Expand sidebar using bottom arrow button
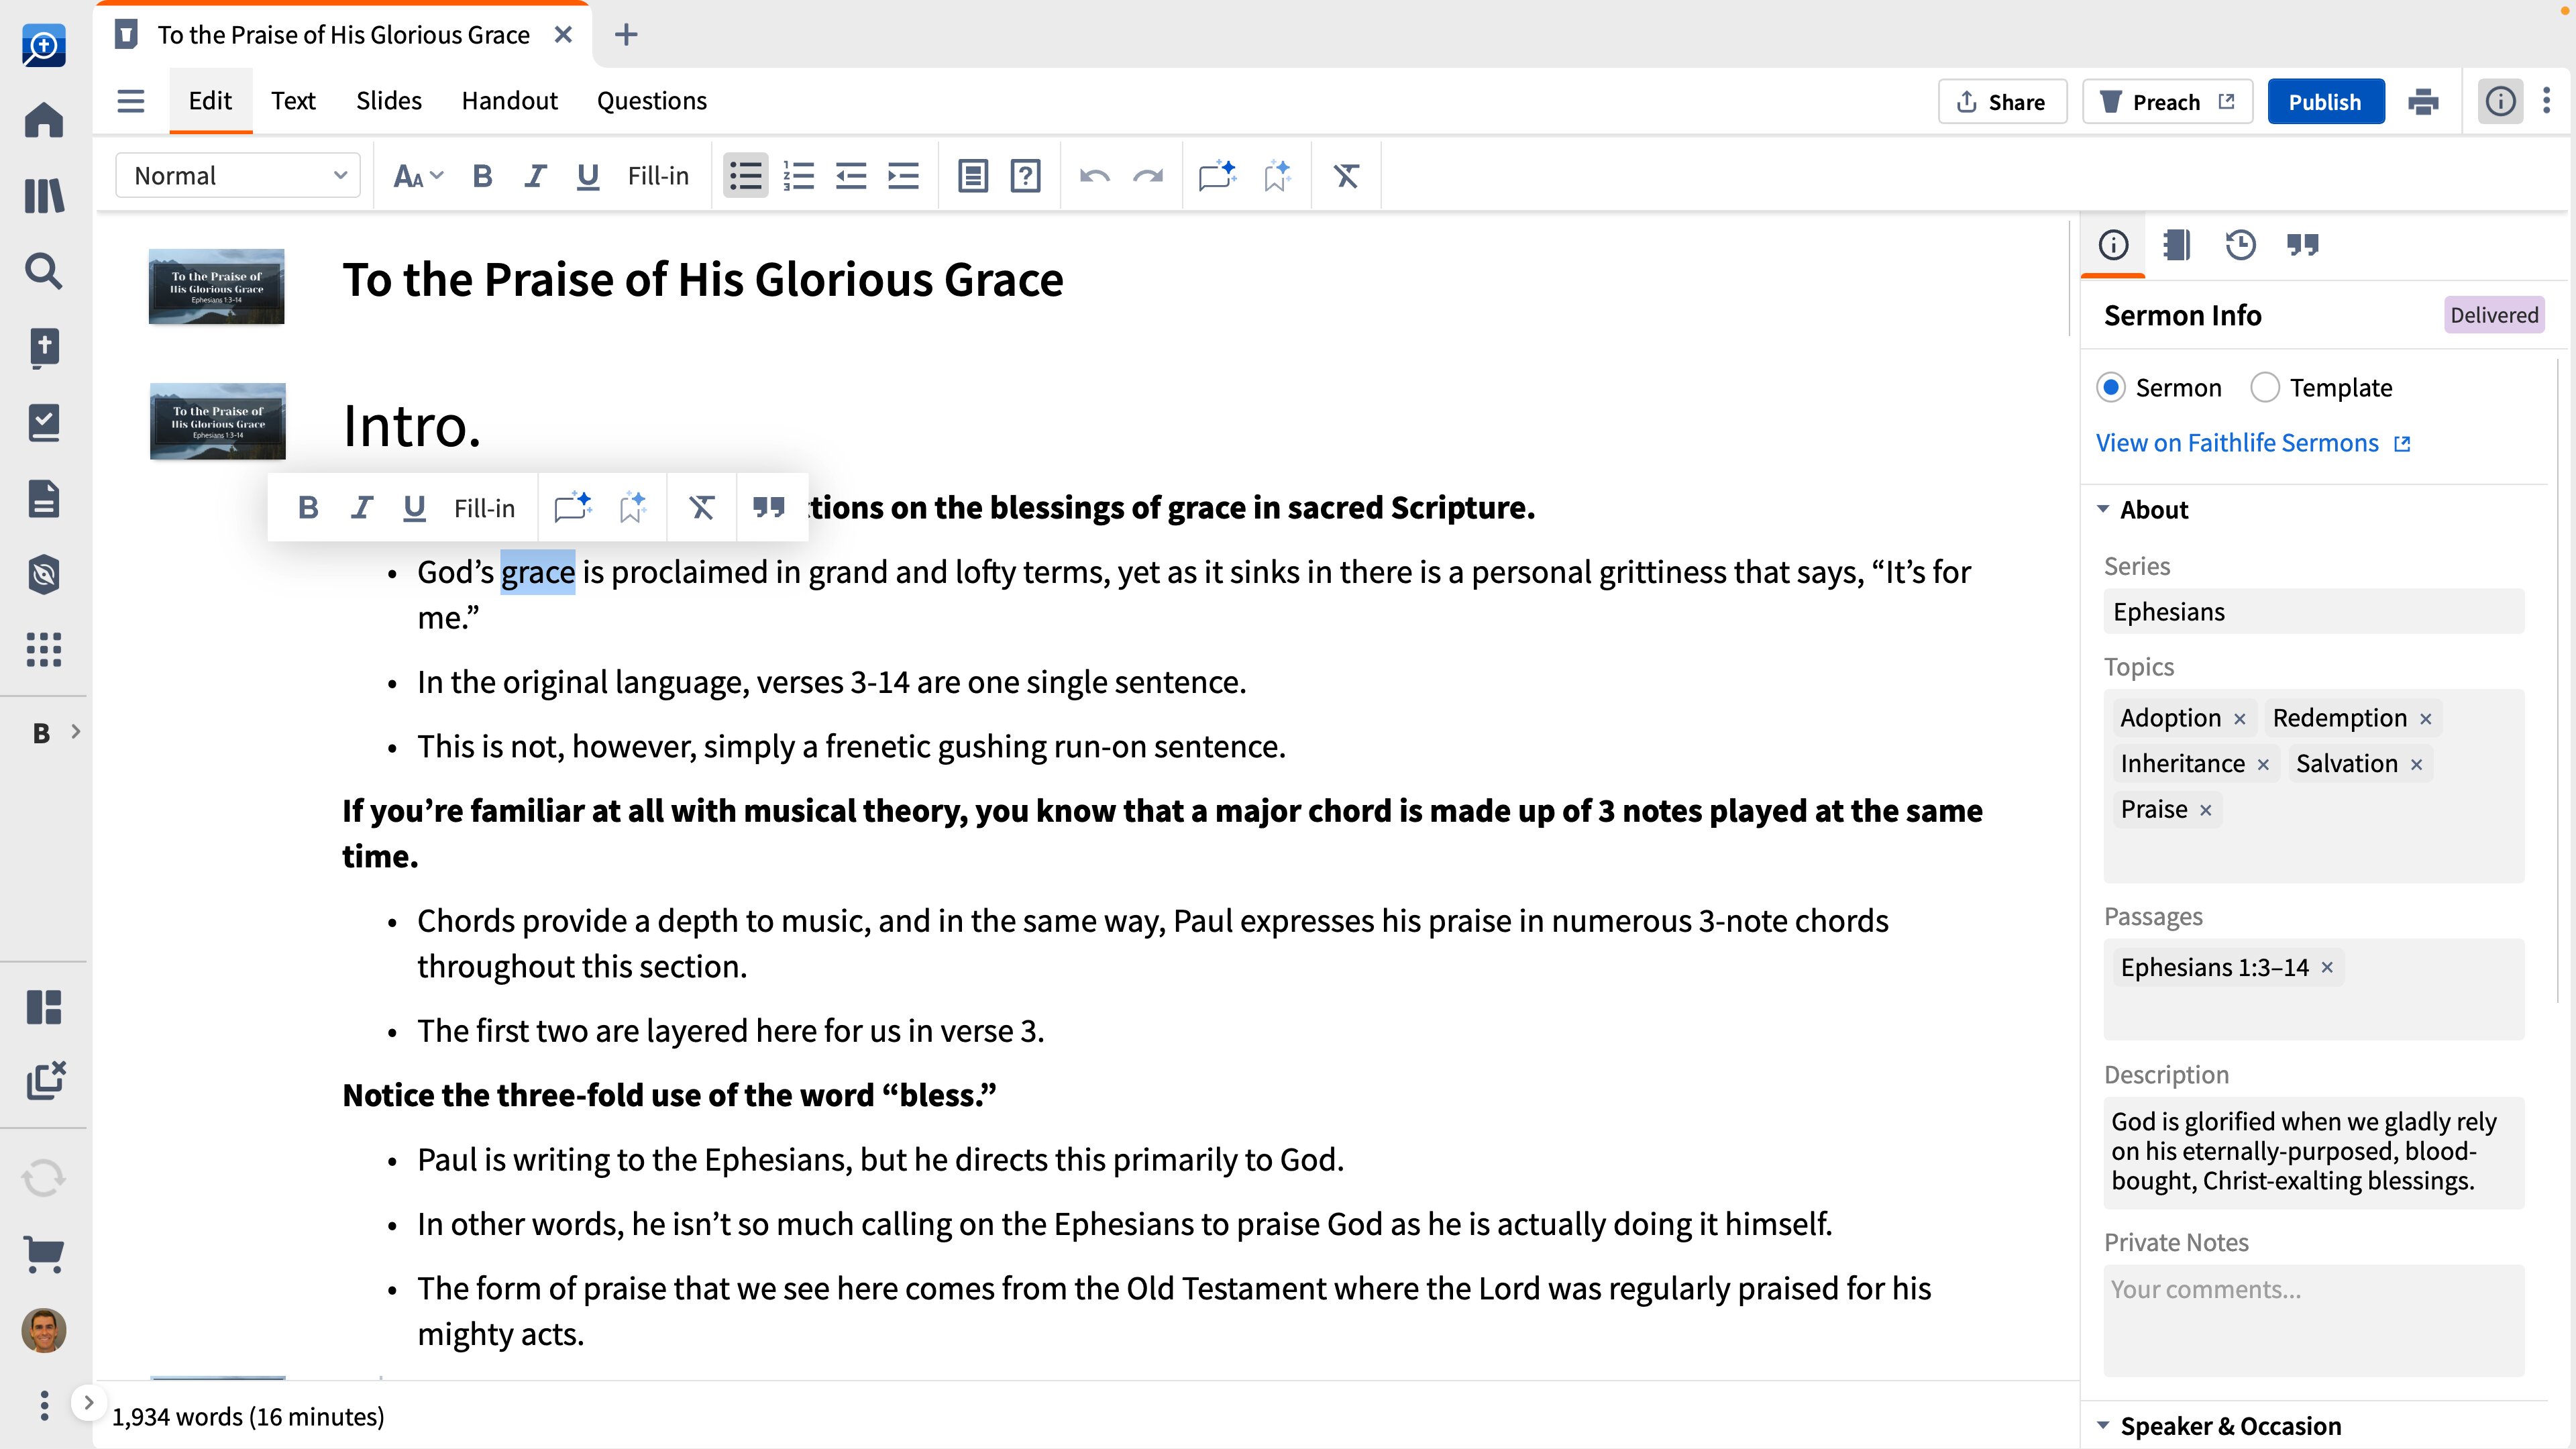Screen dimensions: 2576x1449 pos(88,1403)
